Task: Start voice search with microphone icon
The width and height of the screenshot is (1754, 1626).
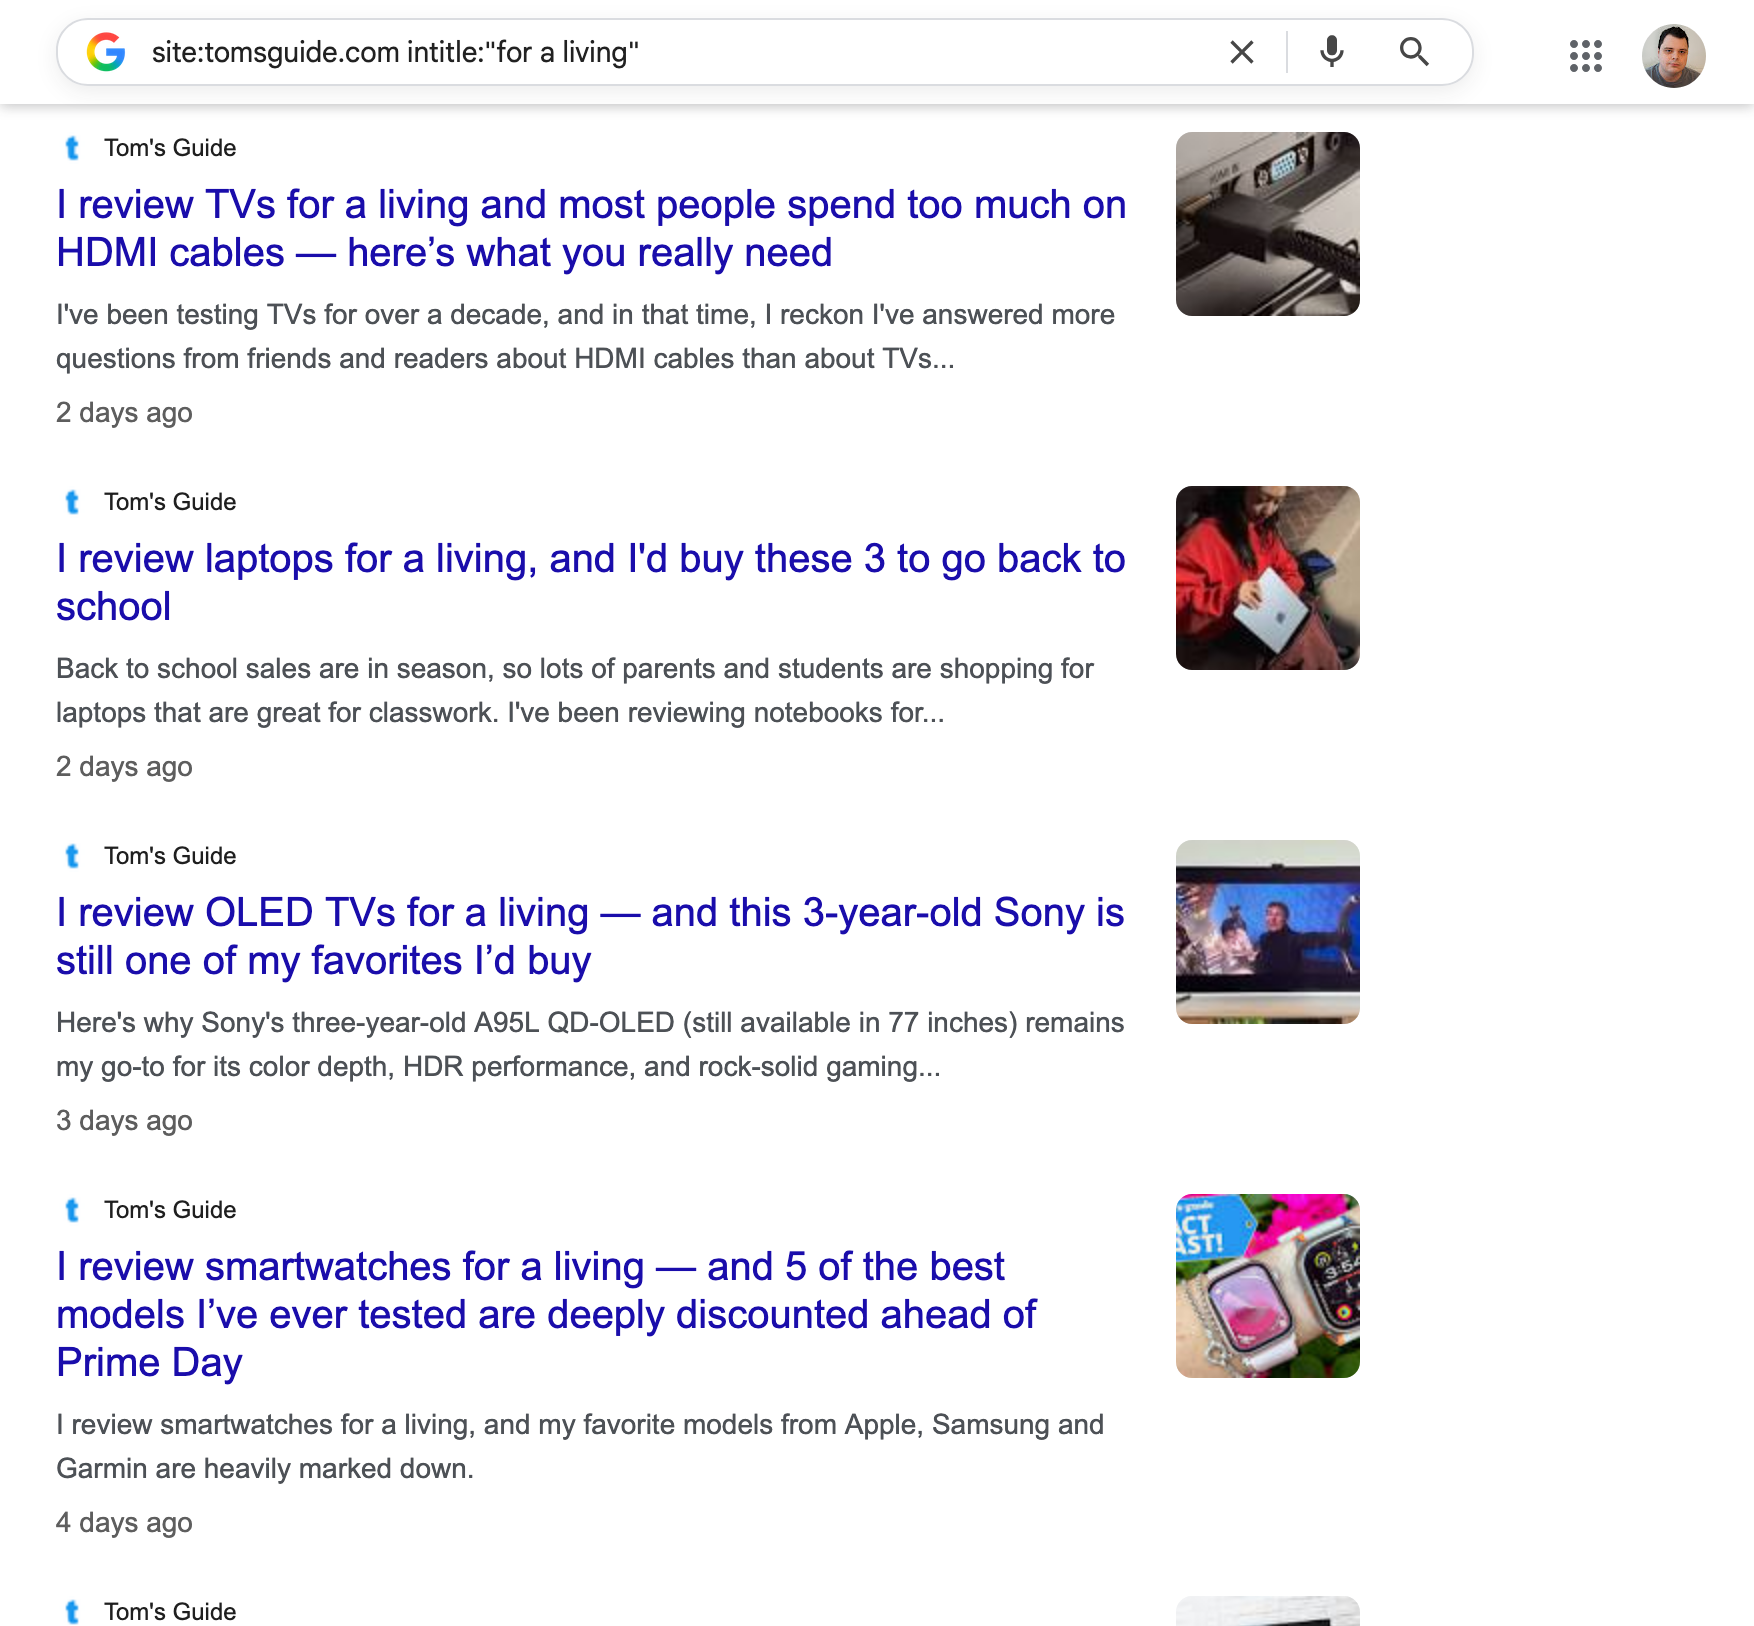Action: (x=1331, y=52)
